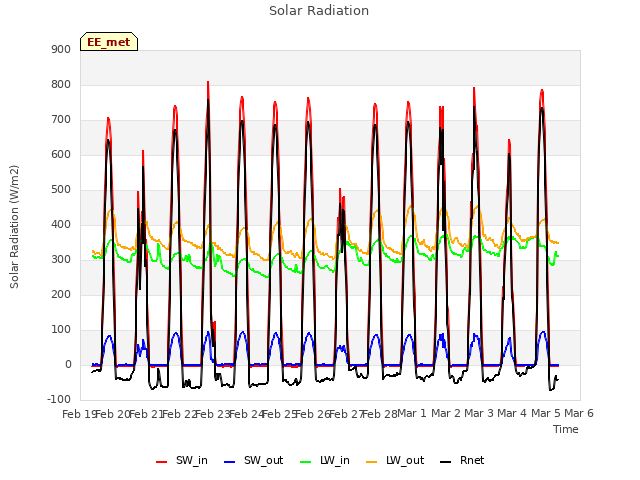Click the orange LW_out legend swatch
The width and height of the screenshot is (640, 480).
click(372, 462)
